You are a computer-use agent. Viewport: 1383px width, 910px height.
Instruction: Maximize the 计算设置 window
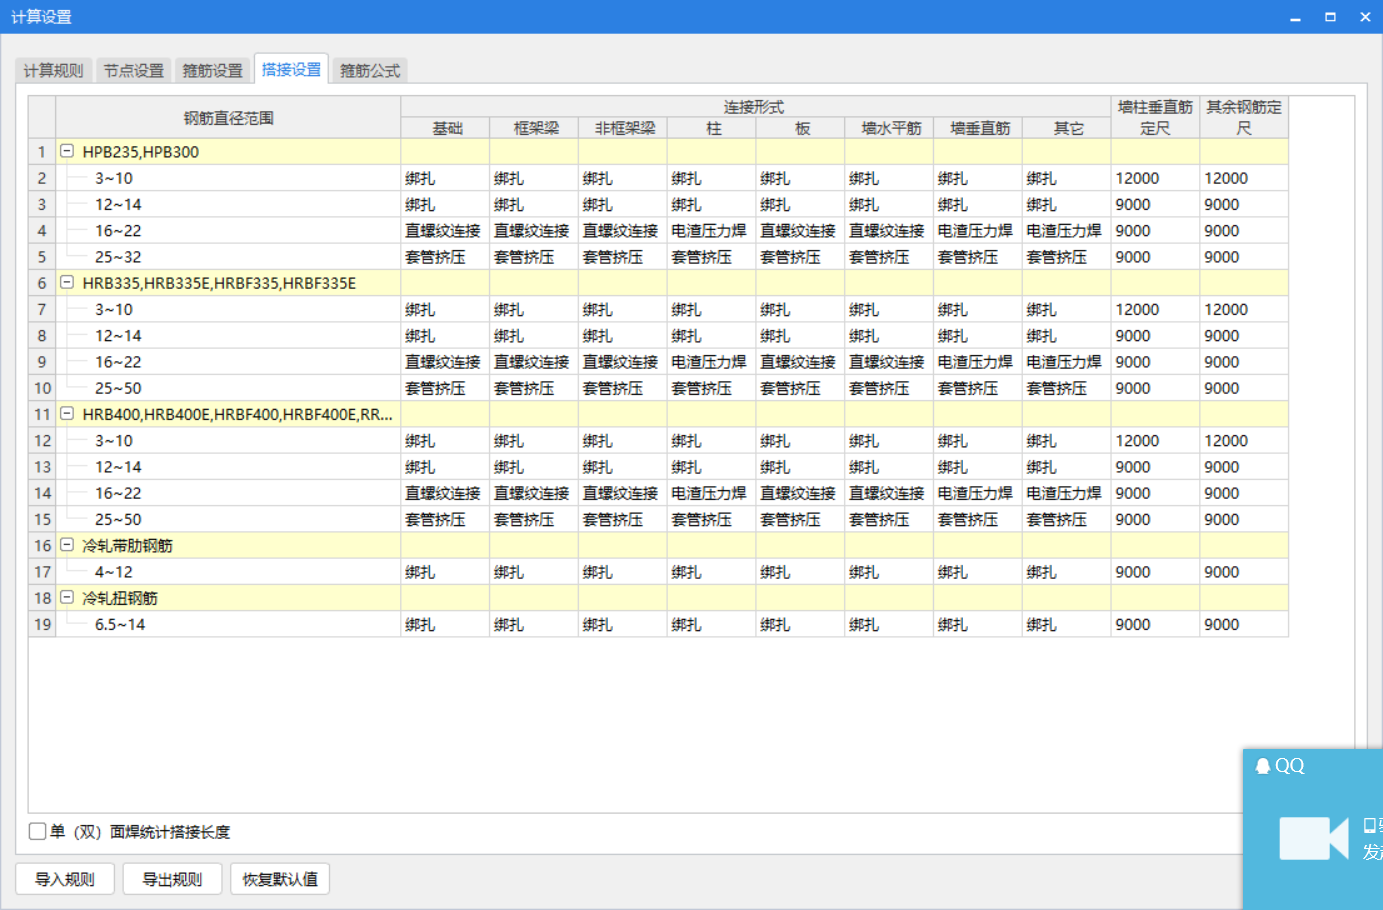coord(1330,17)
